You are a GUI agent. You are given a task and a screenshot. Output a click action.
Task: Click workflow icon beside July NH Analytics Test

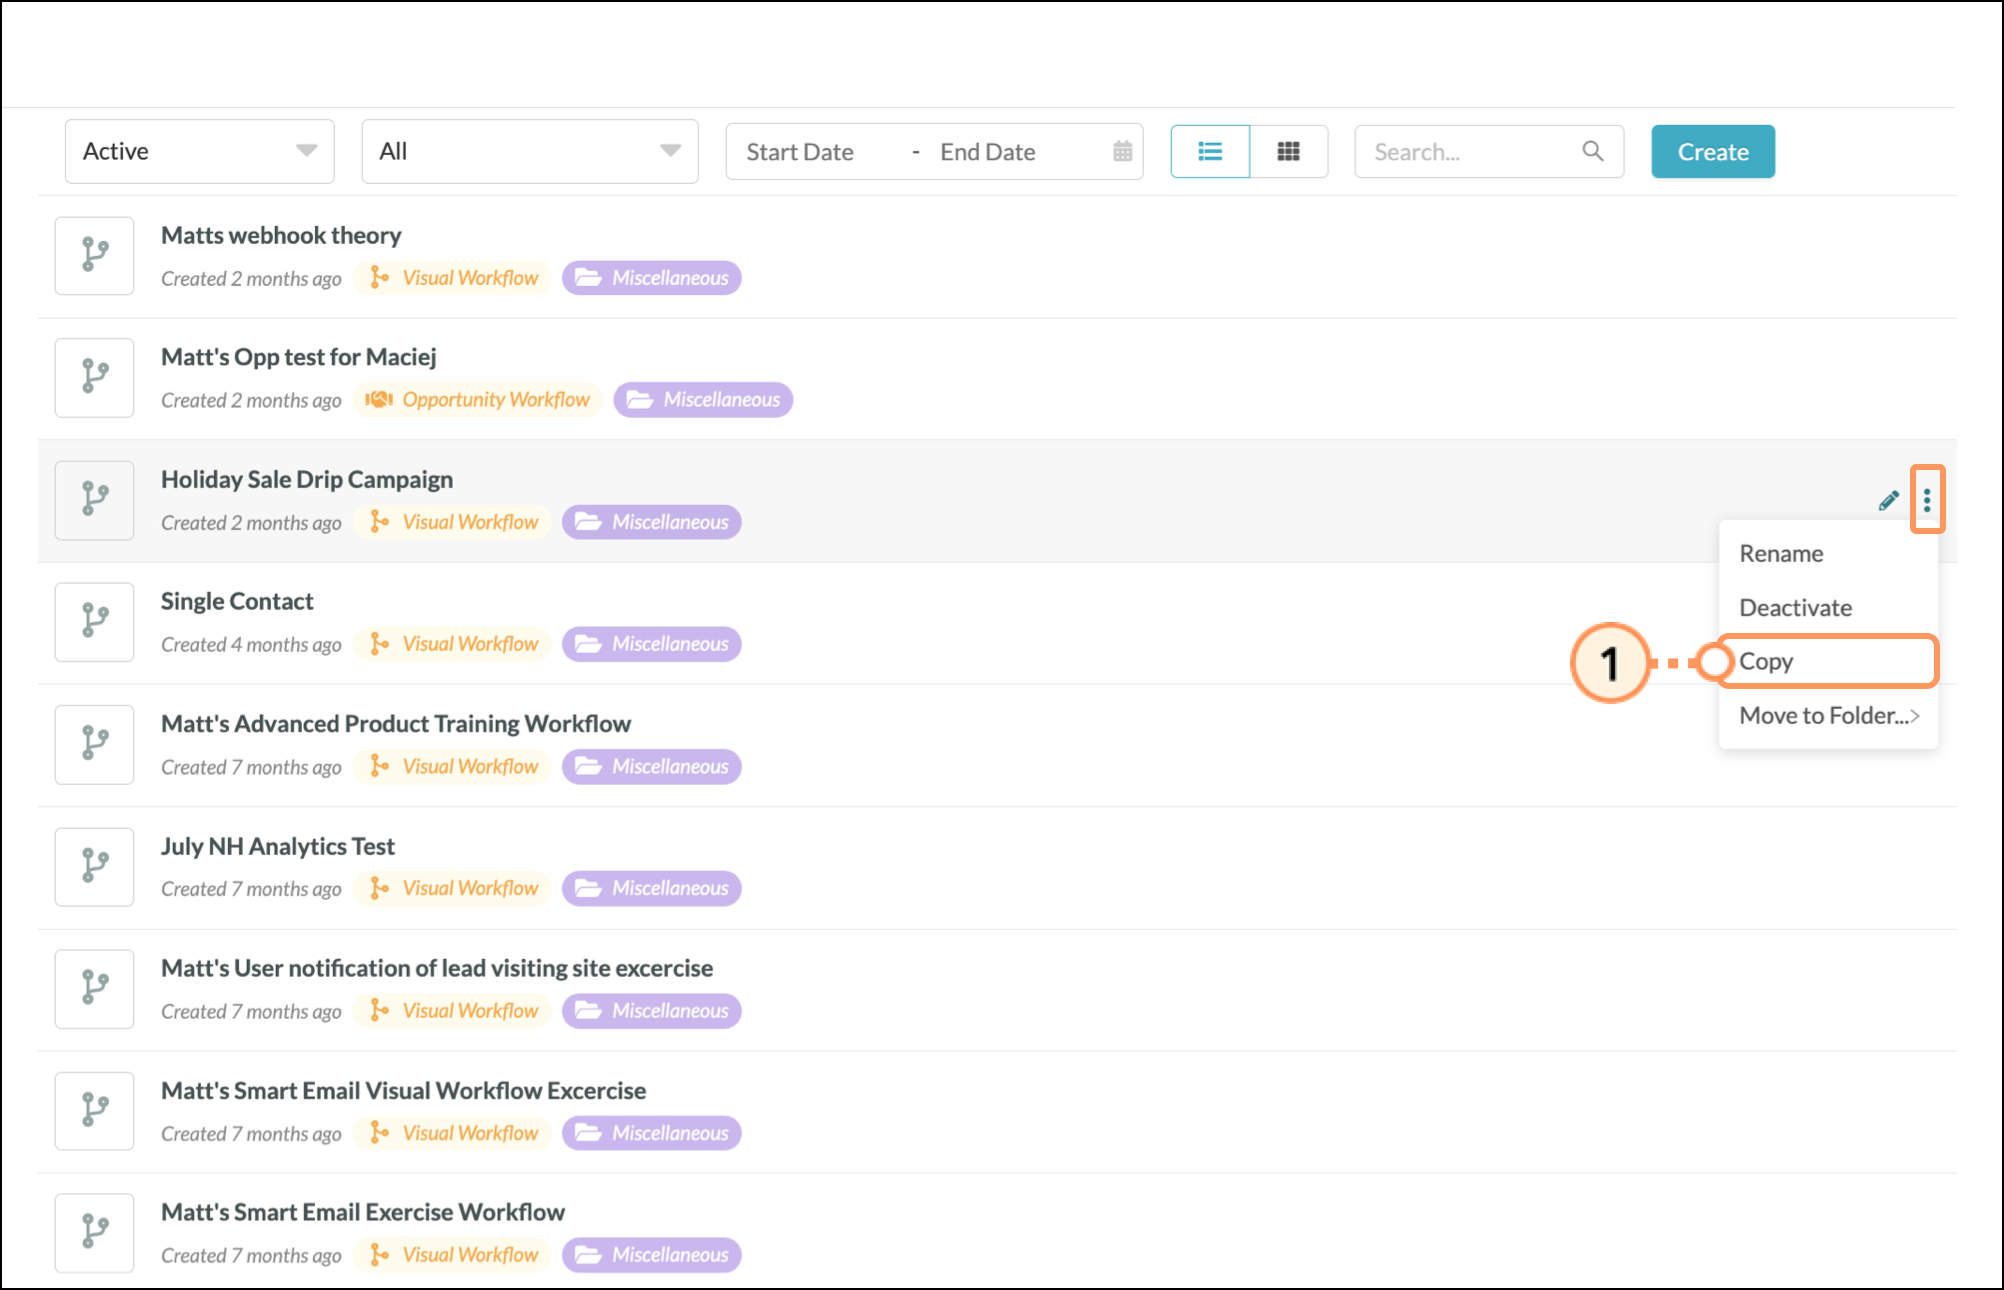95,867
